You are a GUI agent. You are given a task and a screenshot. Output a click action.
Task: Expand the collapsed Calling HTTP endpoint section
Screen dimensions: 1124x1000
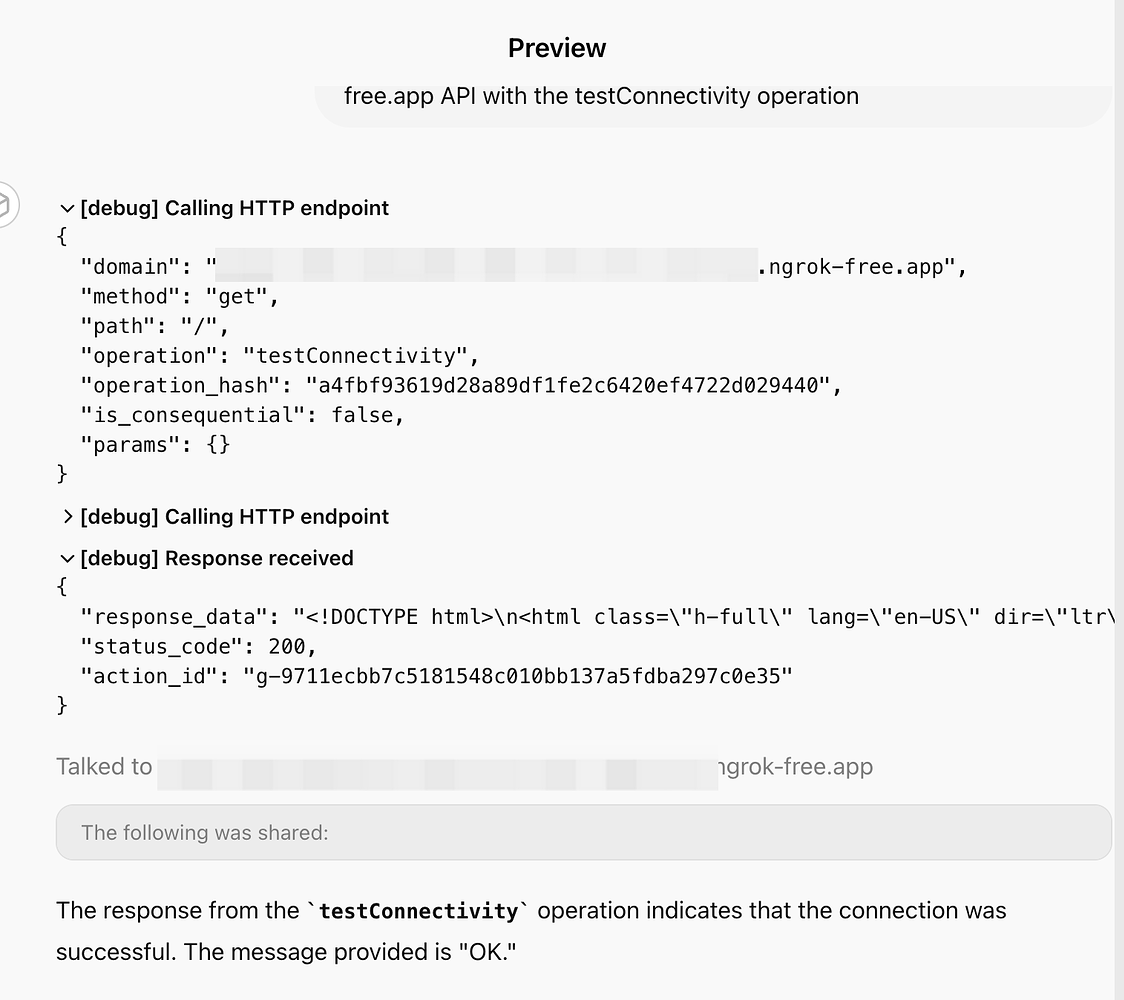(x=224, y=517)
